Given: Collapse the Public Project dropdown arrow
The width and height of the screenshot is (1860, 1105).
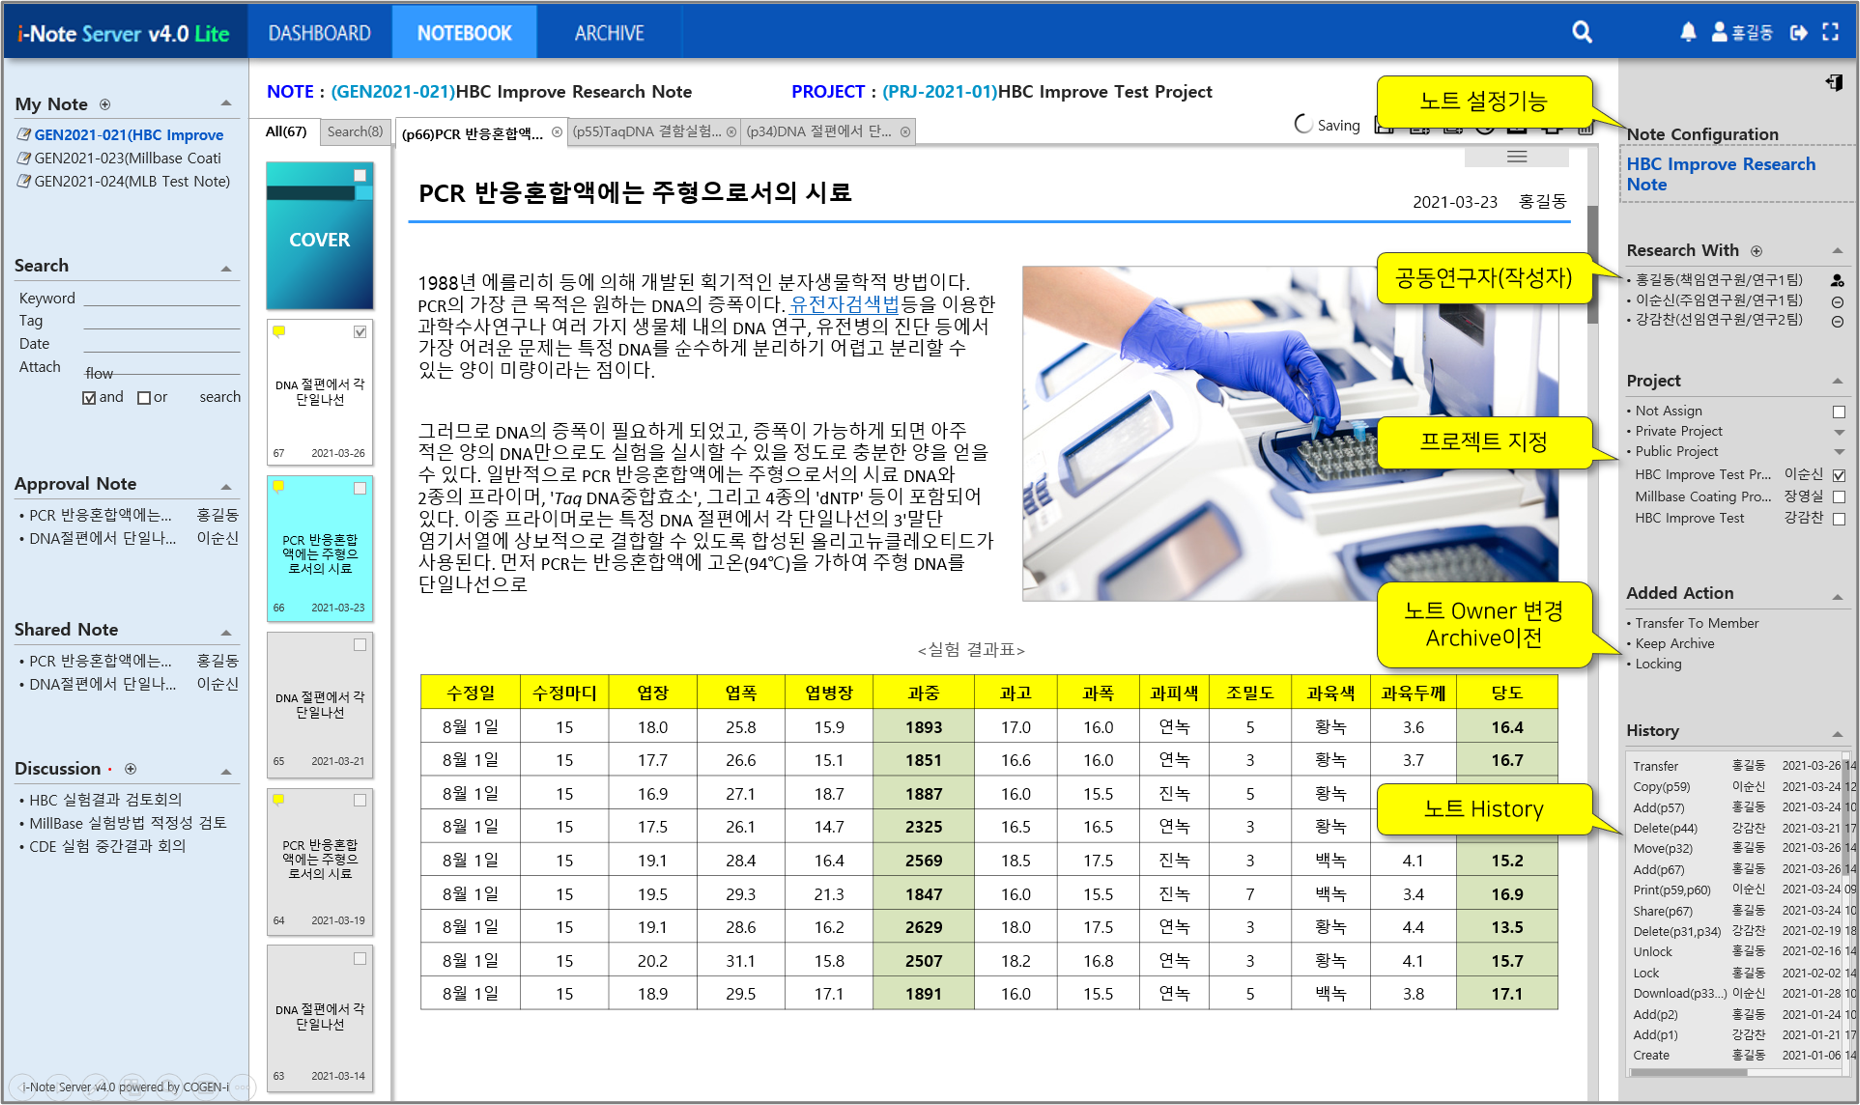Looking at the screenshot, I should click(x=1838, y=452).
